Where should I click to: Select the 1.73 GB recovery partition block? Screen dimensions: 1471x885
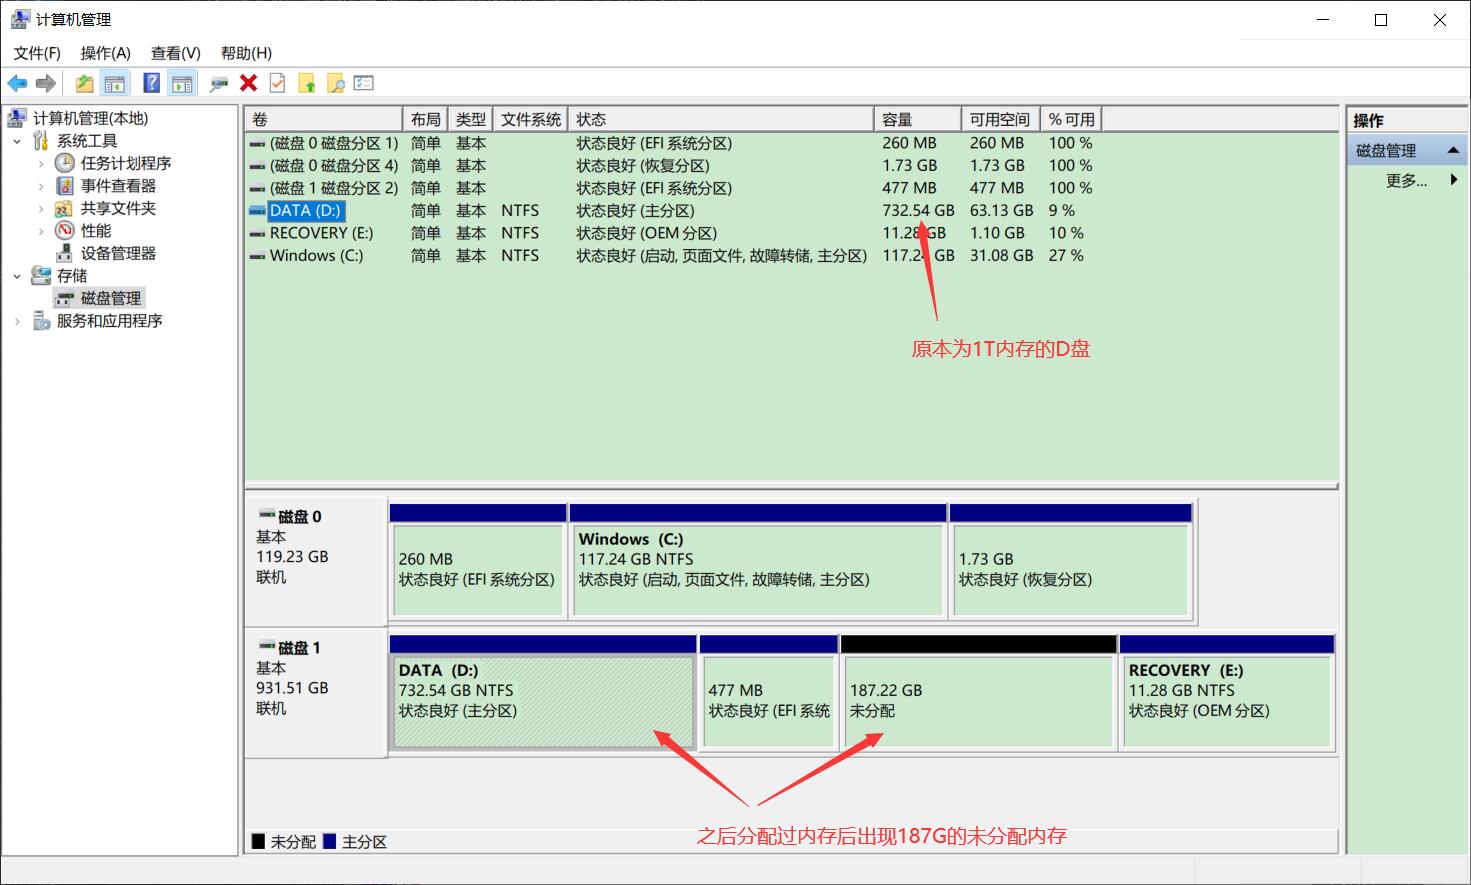pyautogui.click(x=1071, y=560)
